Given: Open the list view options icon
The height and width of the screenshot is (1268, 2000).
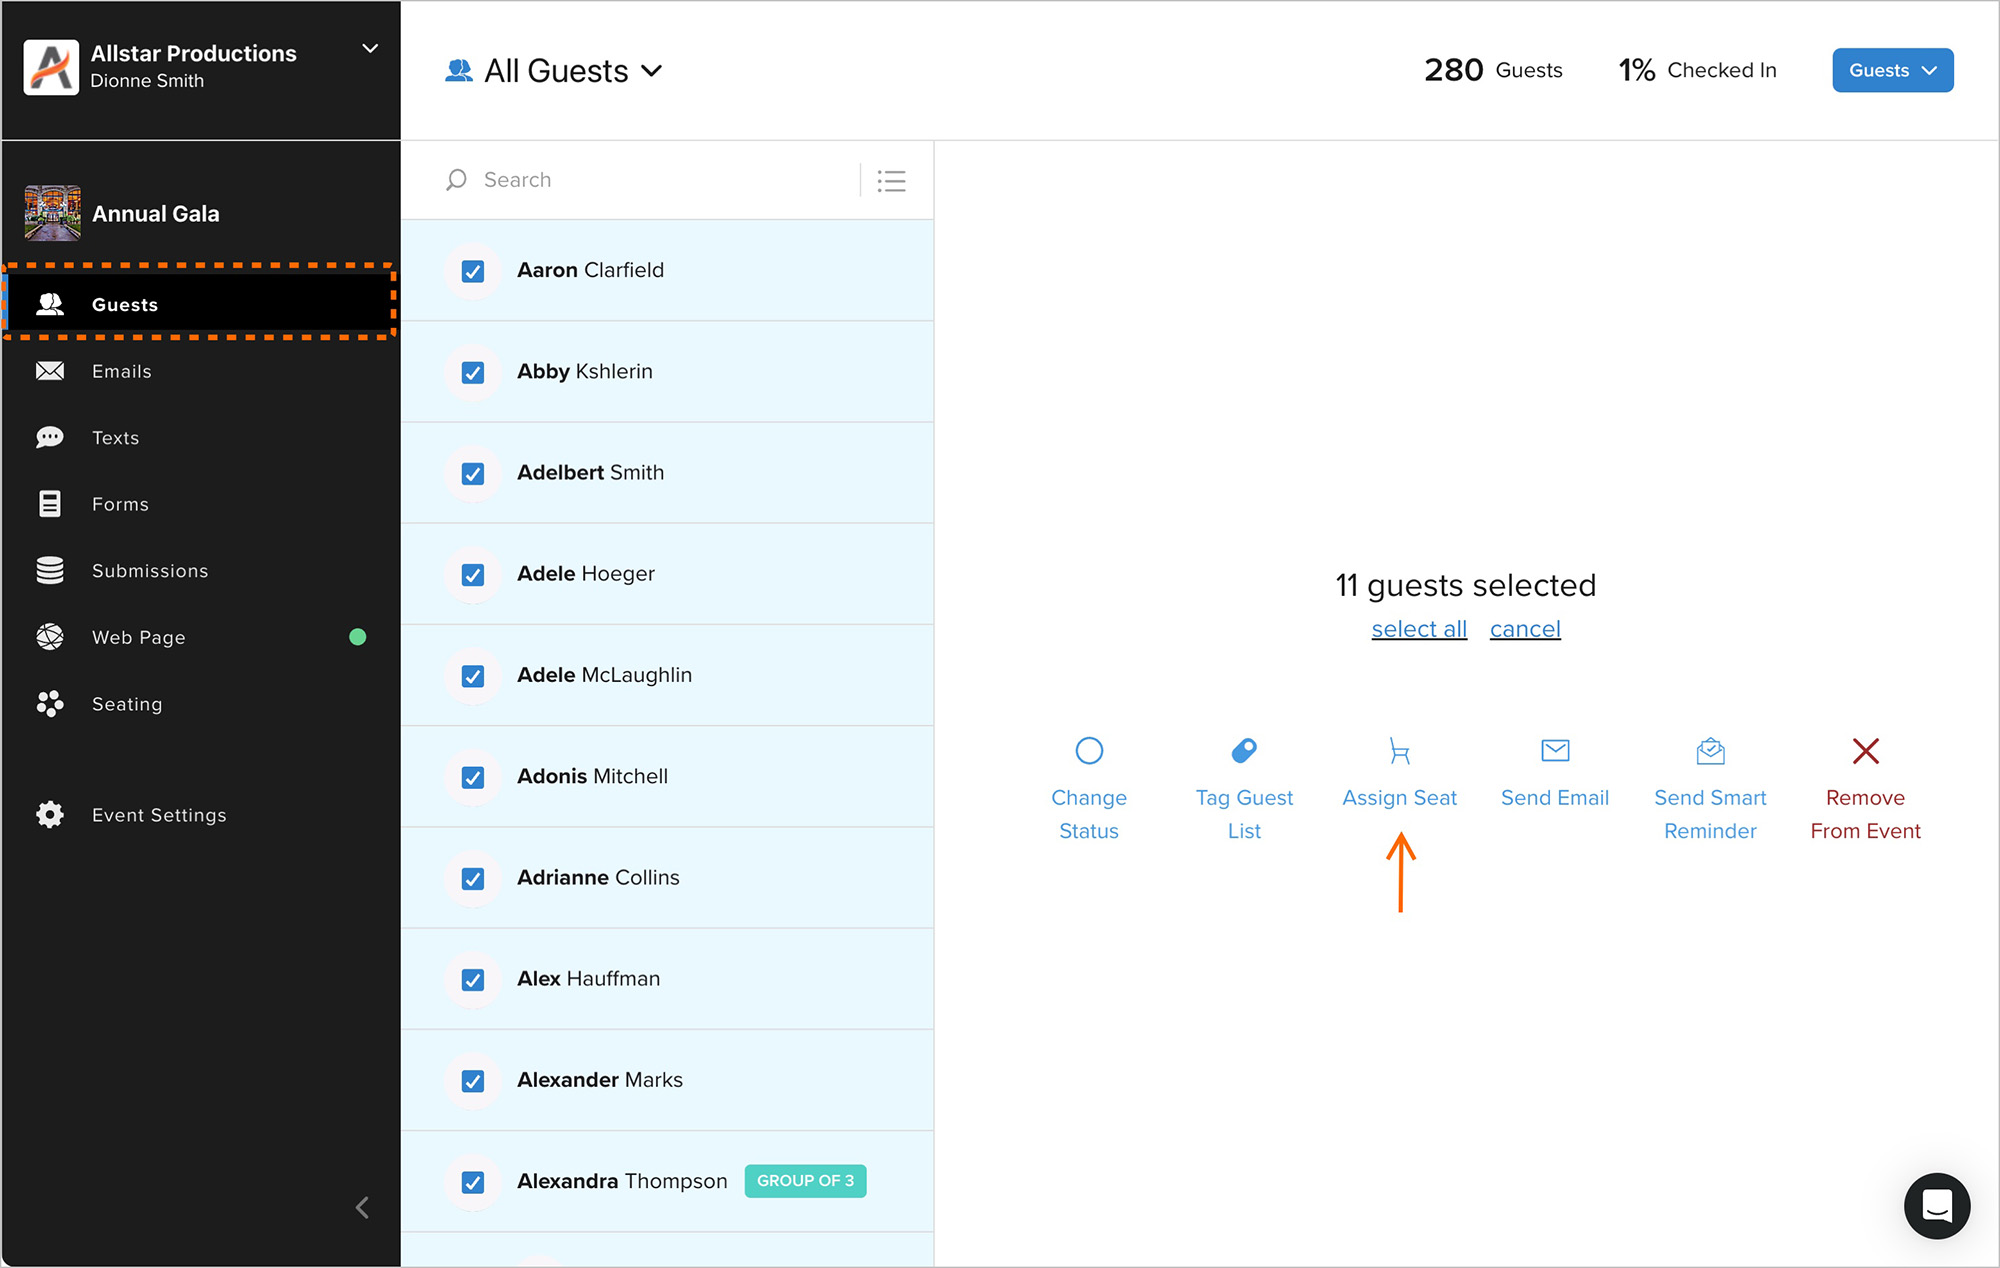Looking at the screenshot, I should [891, 180].
